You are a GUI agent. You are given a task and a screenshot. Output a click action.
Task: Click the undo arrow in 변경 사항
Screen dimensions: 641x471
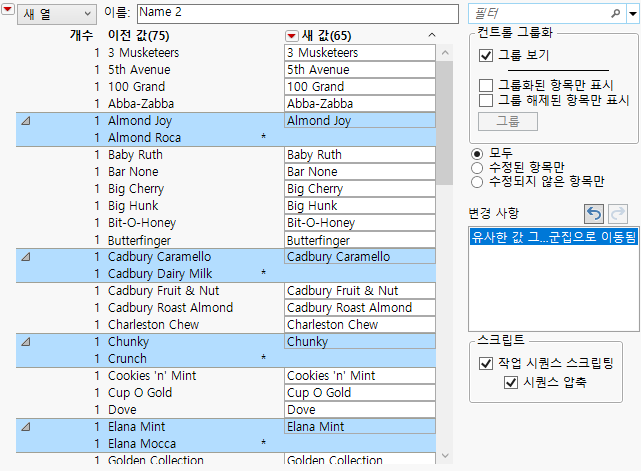[594, 213]
